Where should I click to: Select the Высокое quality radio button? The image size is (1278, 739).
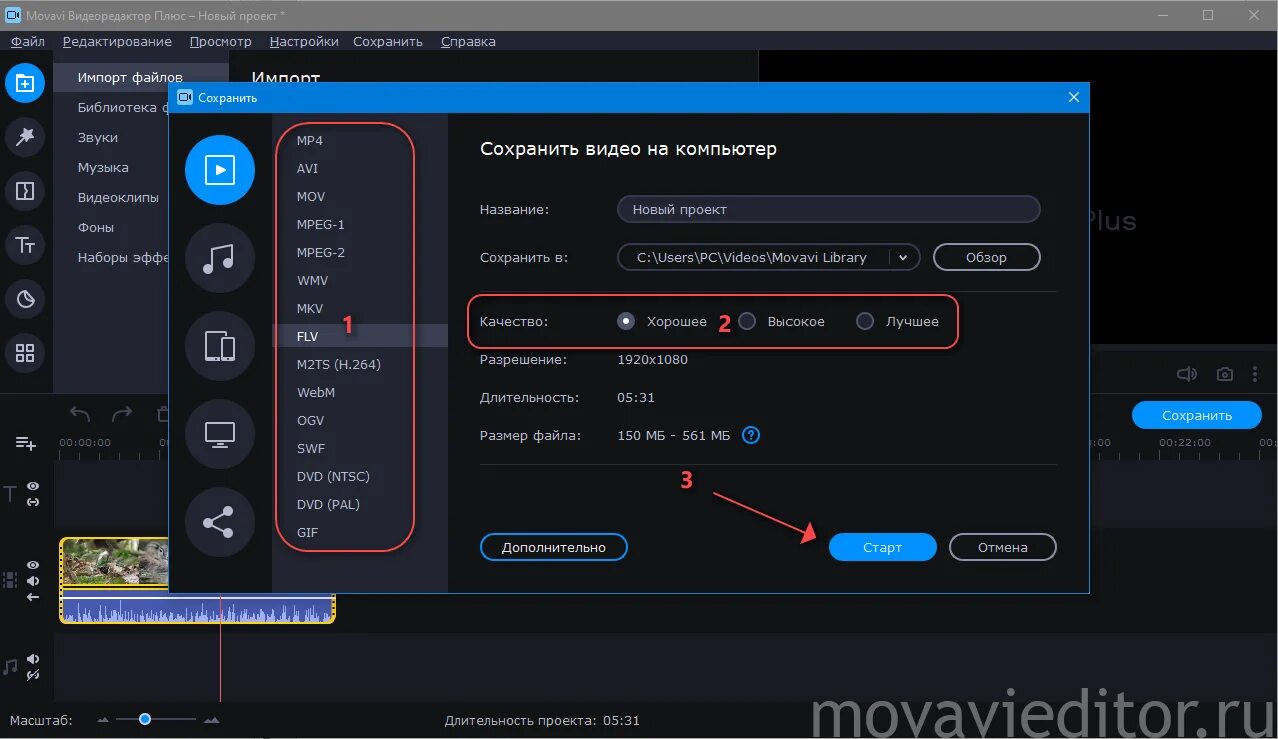(746, 321)
